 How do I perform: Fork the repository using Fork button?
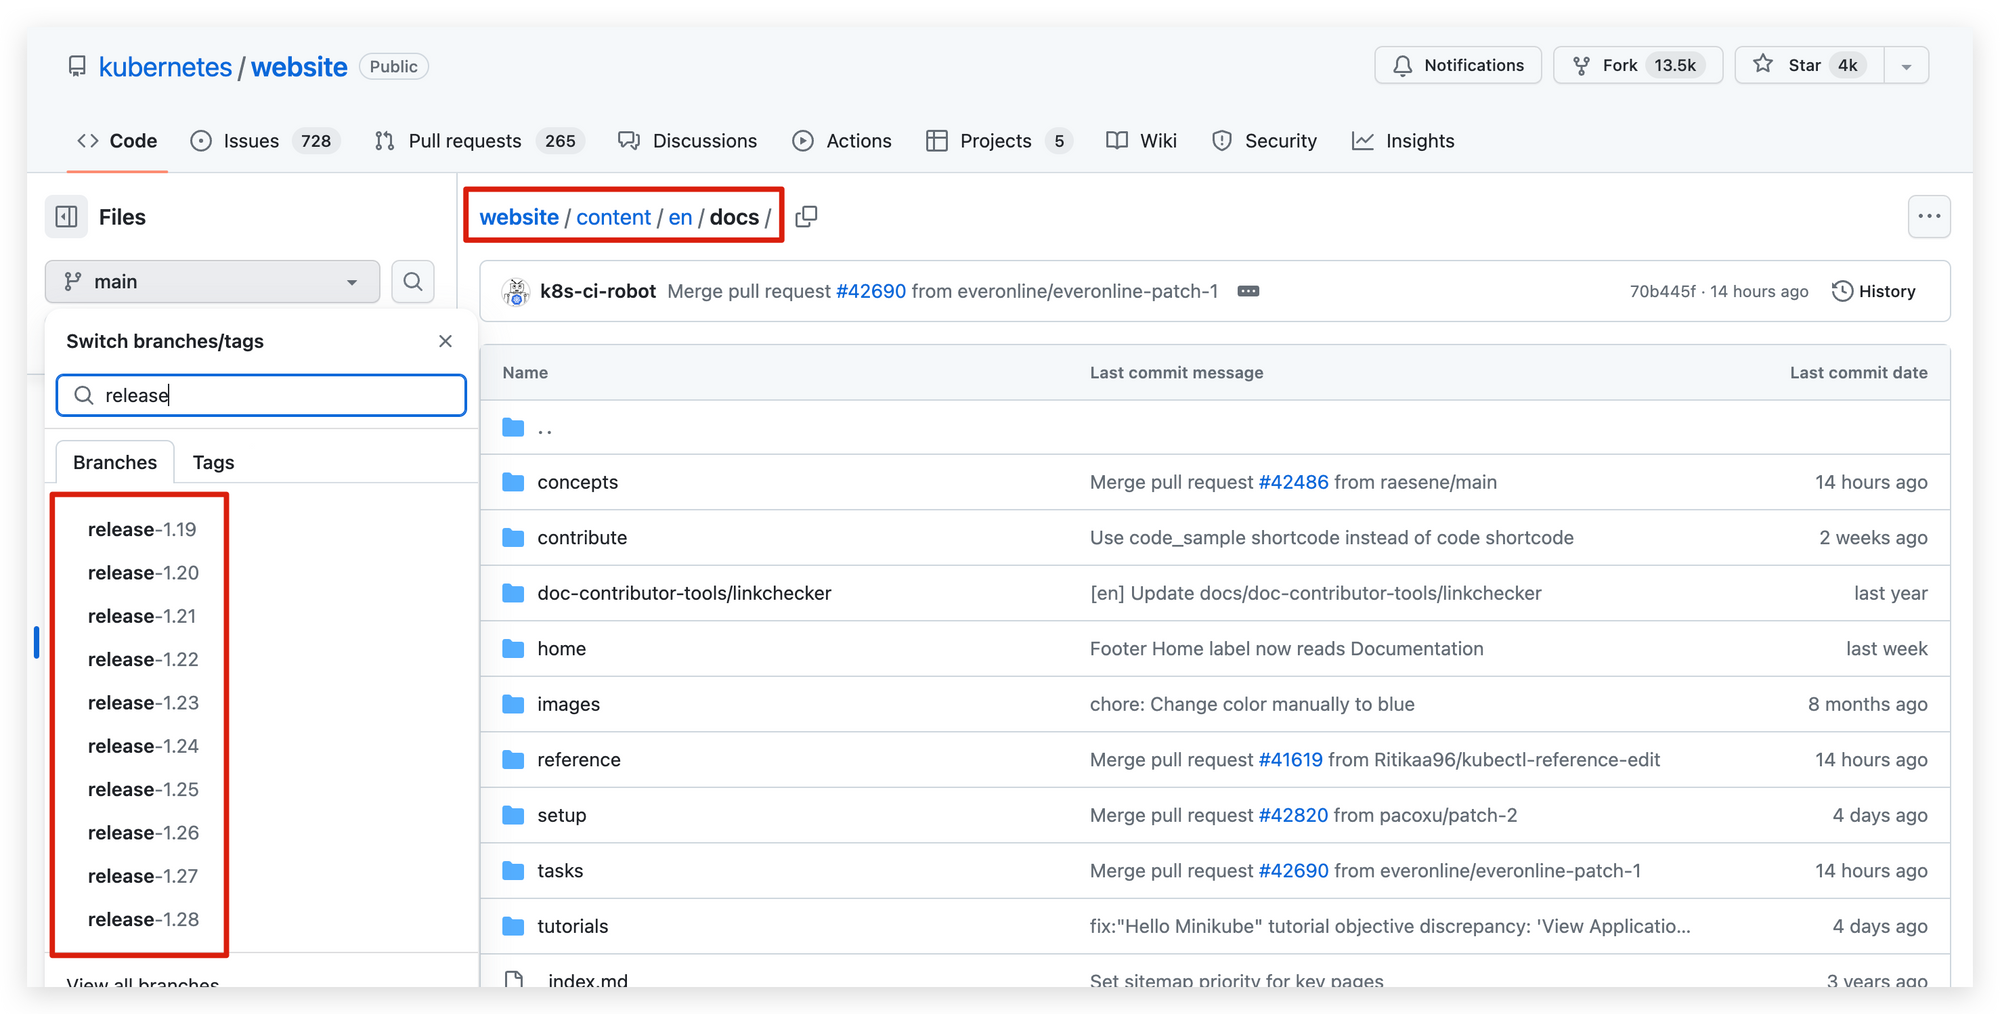pyautogui.click(x=1638, y=65)
